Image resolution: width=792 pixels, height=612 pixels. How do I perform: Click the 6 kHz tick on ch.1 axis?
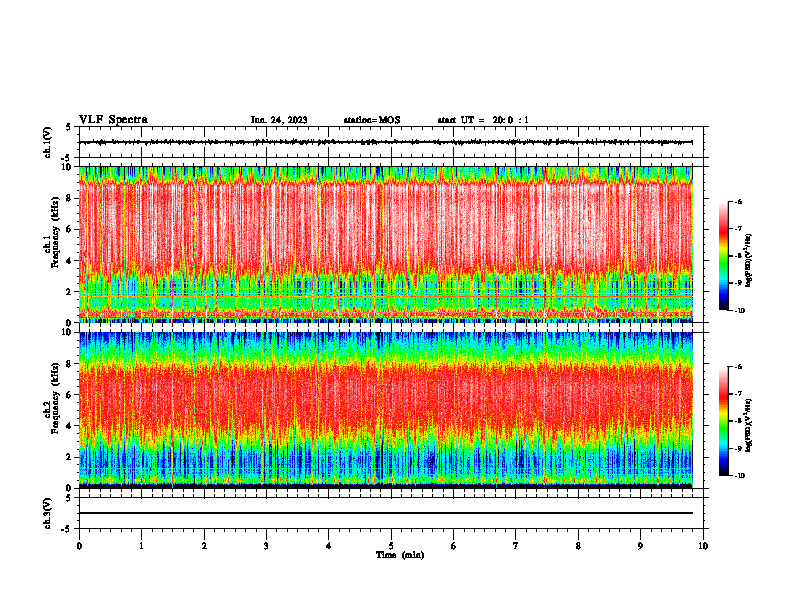70,229
